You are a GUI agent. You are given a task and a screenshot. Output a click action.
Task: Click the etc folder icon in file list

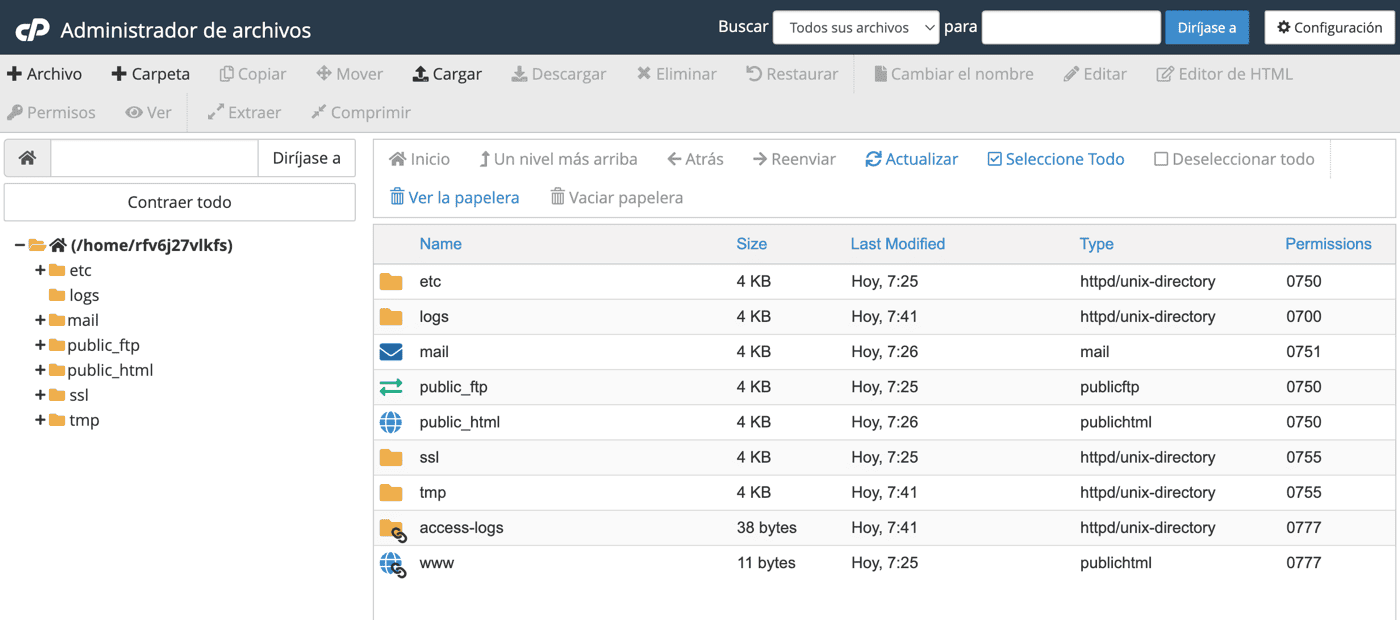point(391,282)
